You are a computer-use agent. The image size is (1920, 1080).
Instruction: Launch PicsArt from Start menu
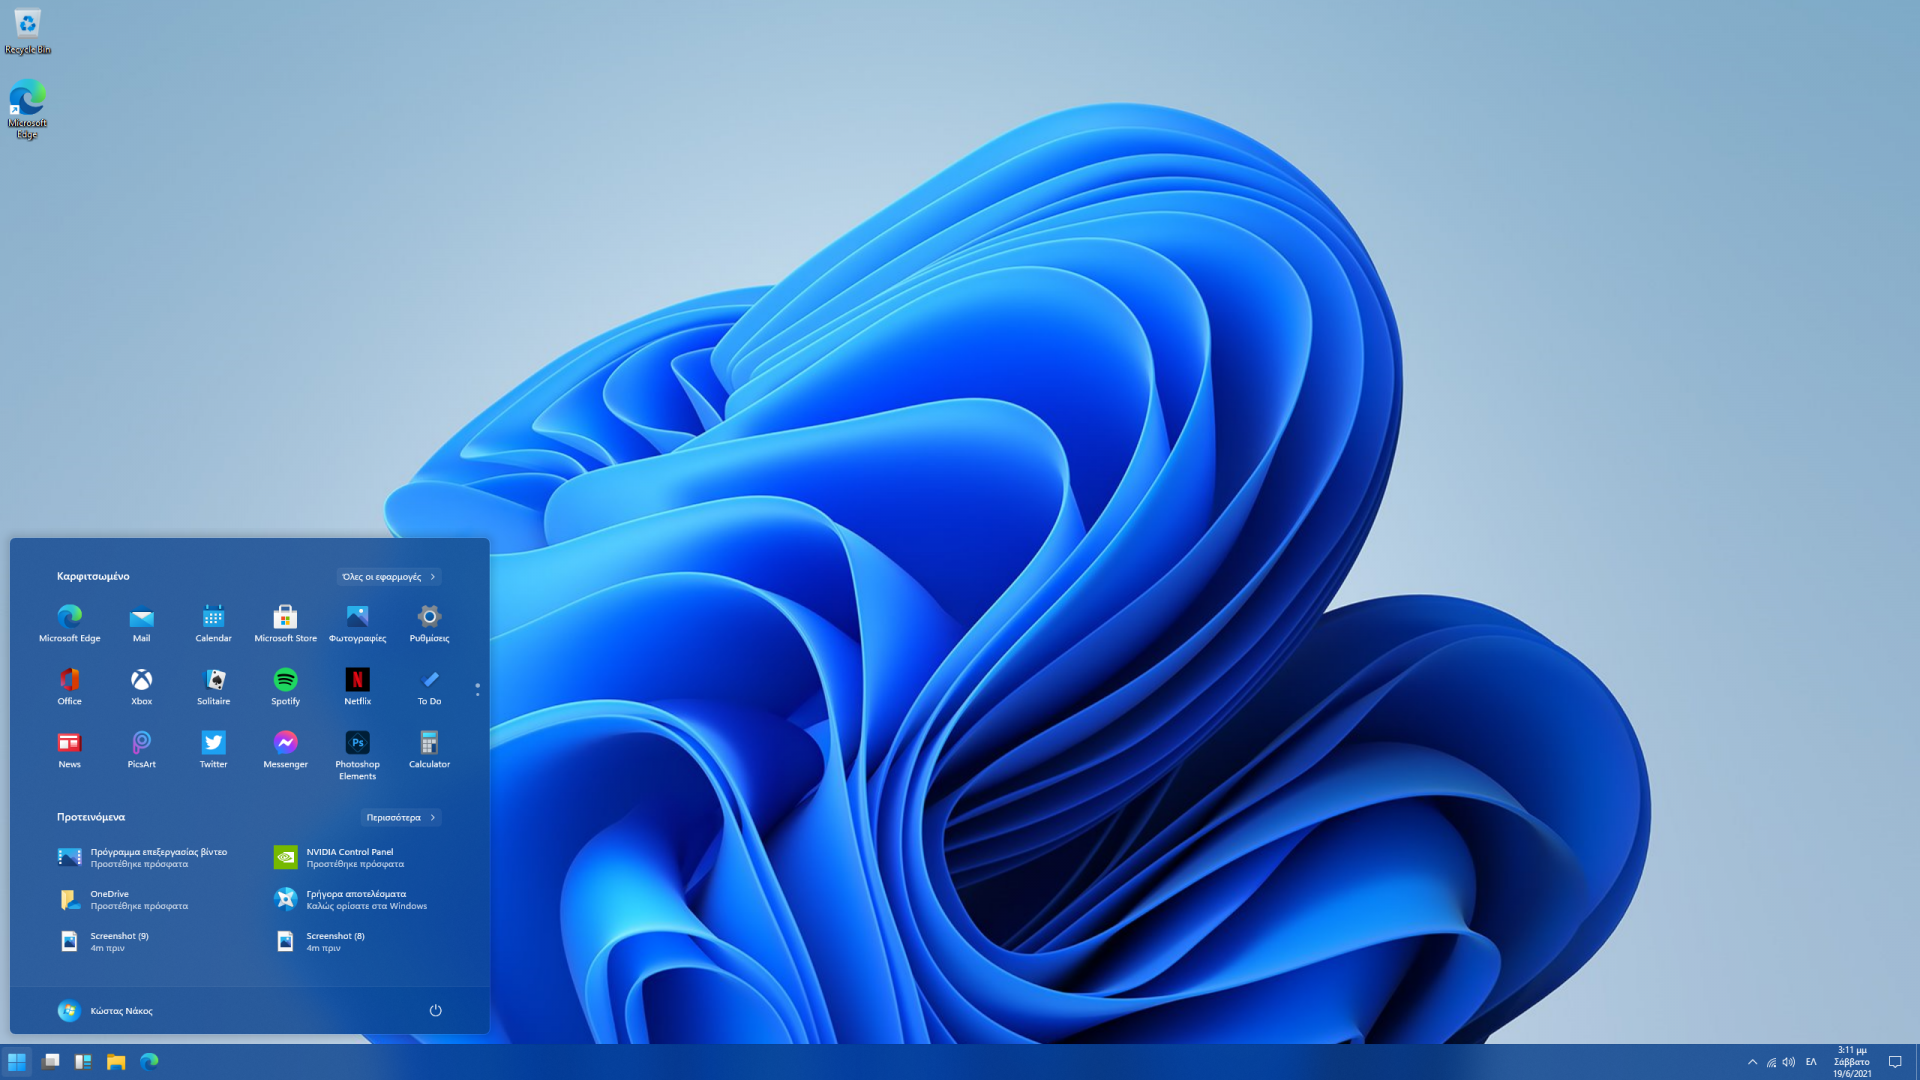pos(141,744)
